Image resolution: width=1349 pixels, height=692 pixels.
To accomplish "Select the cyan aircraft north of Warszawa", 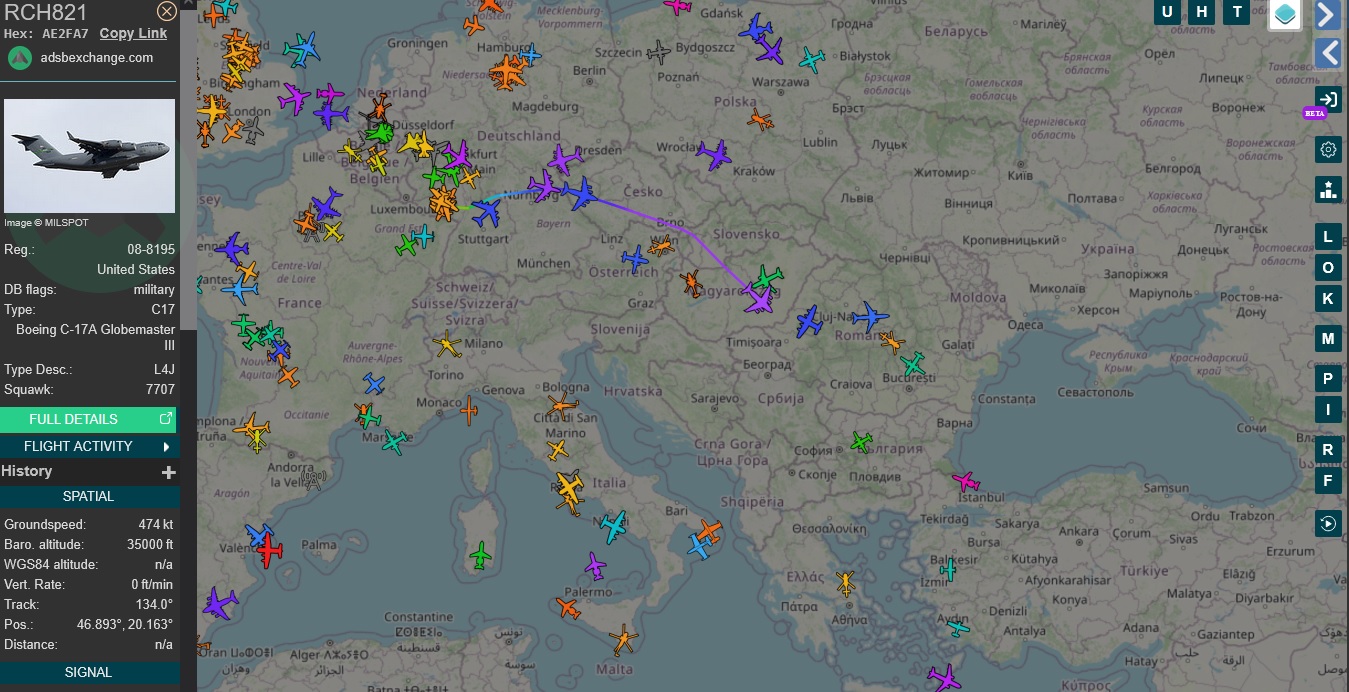I will pyautogui.click(x=812, y=60).
